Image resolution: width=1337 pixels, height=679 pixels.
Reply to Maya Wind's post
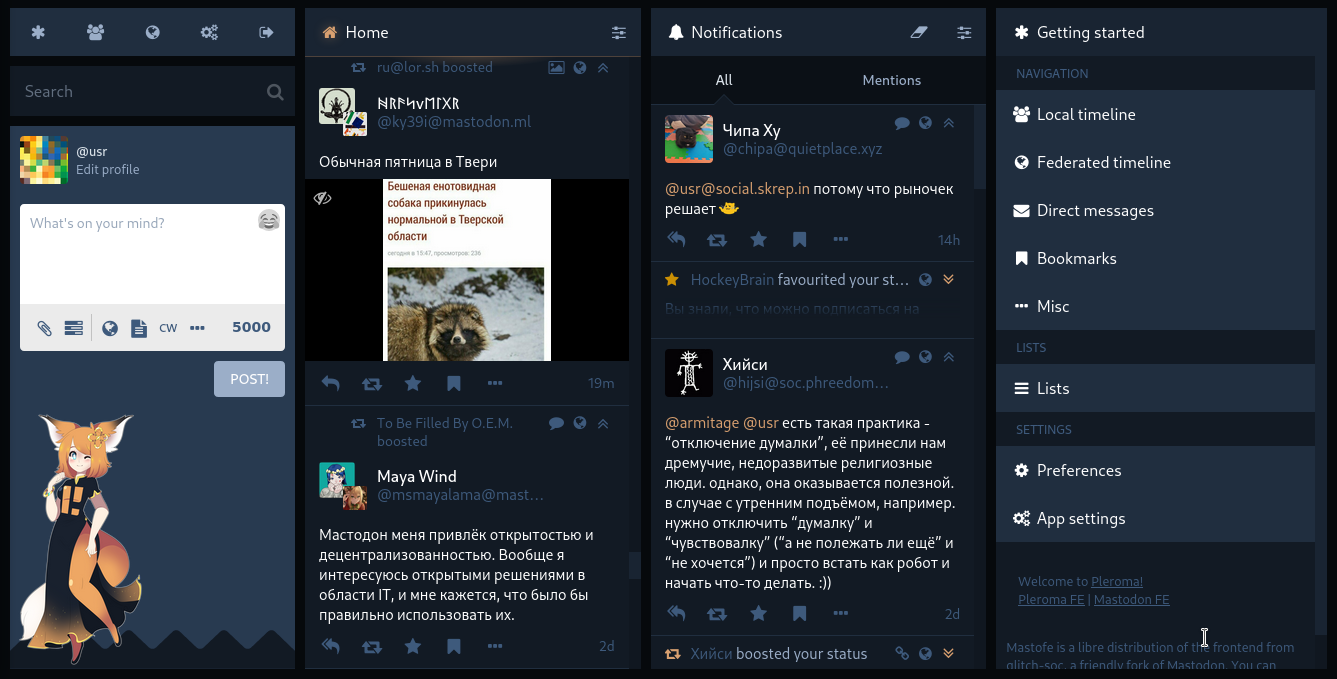[x=331, y=647]
